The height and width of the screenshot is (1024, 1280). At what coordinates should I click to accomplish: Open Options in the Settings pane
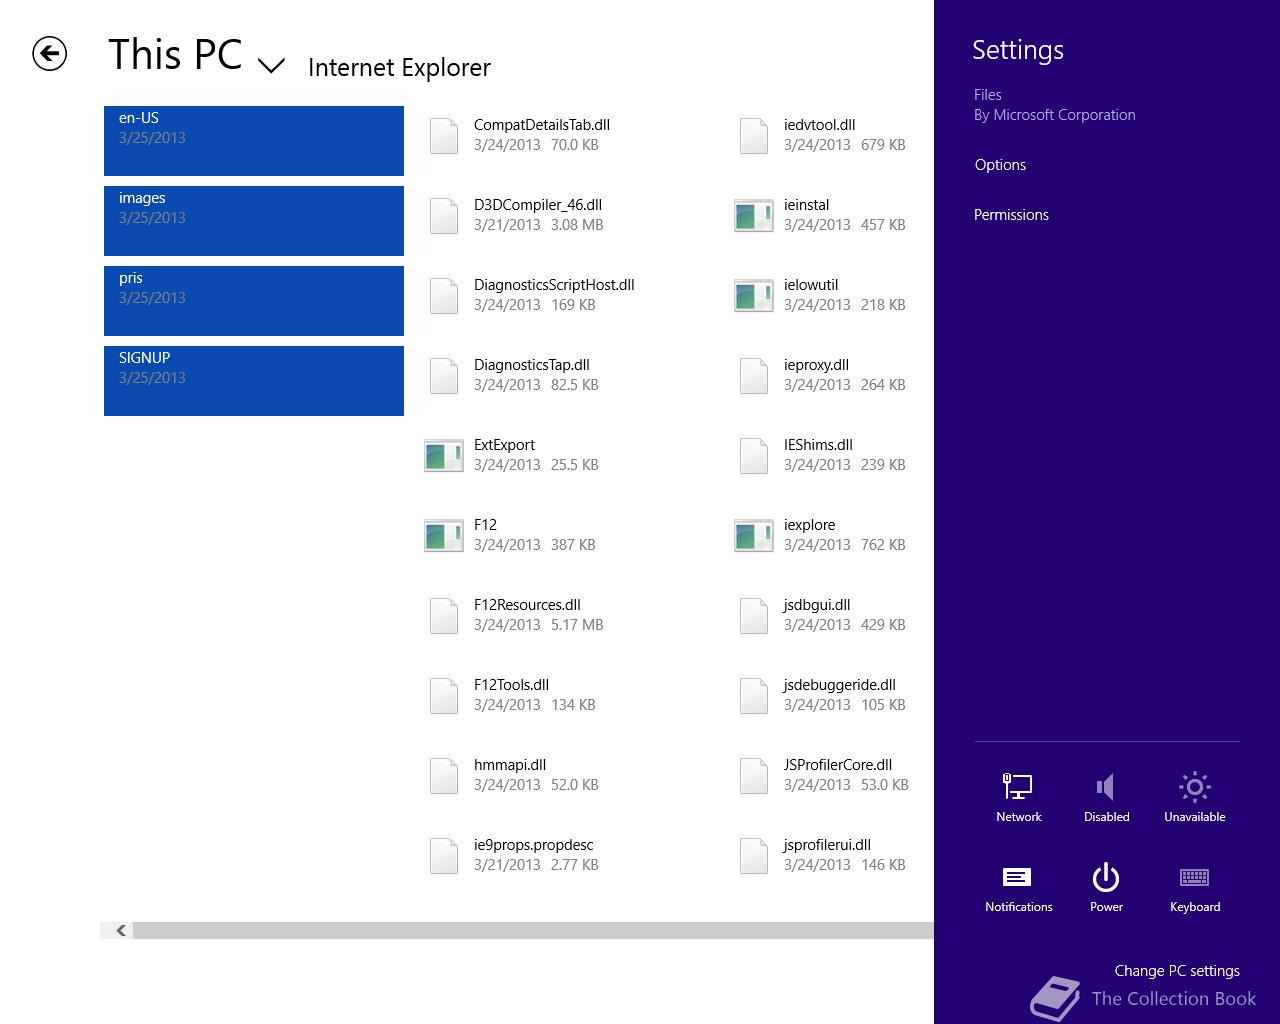pyautogui.click(x=1000, y=165)
